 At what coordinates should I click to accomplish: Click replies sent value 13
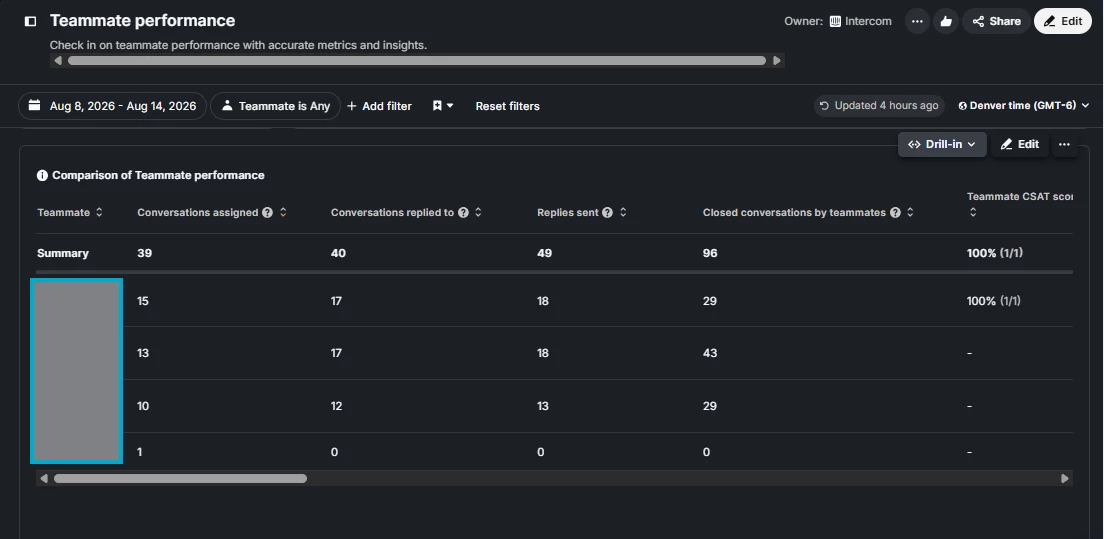(x=543, y=406)
